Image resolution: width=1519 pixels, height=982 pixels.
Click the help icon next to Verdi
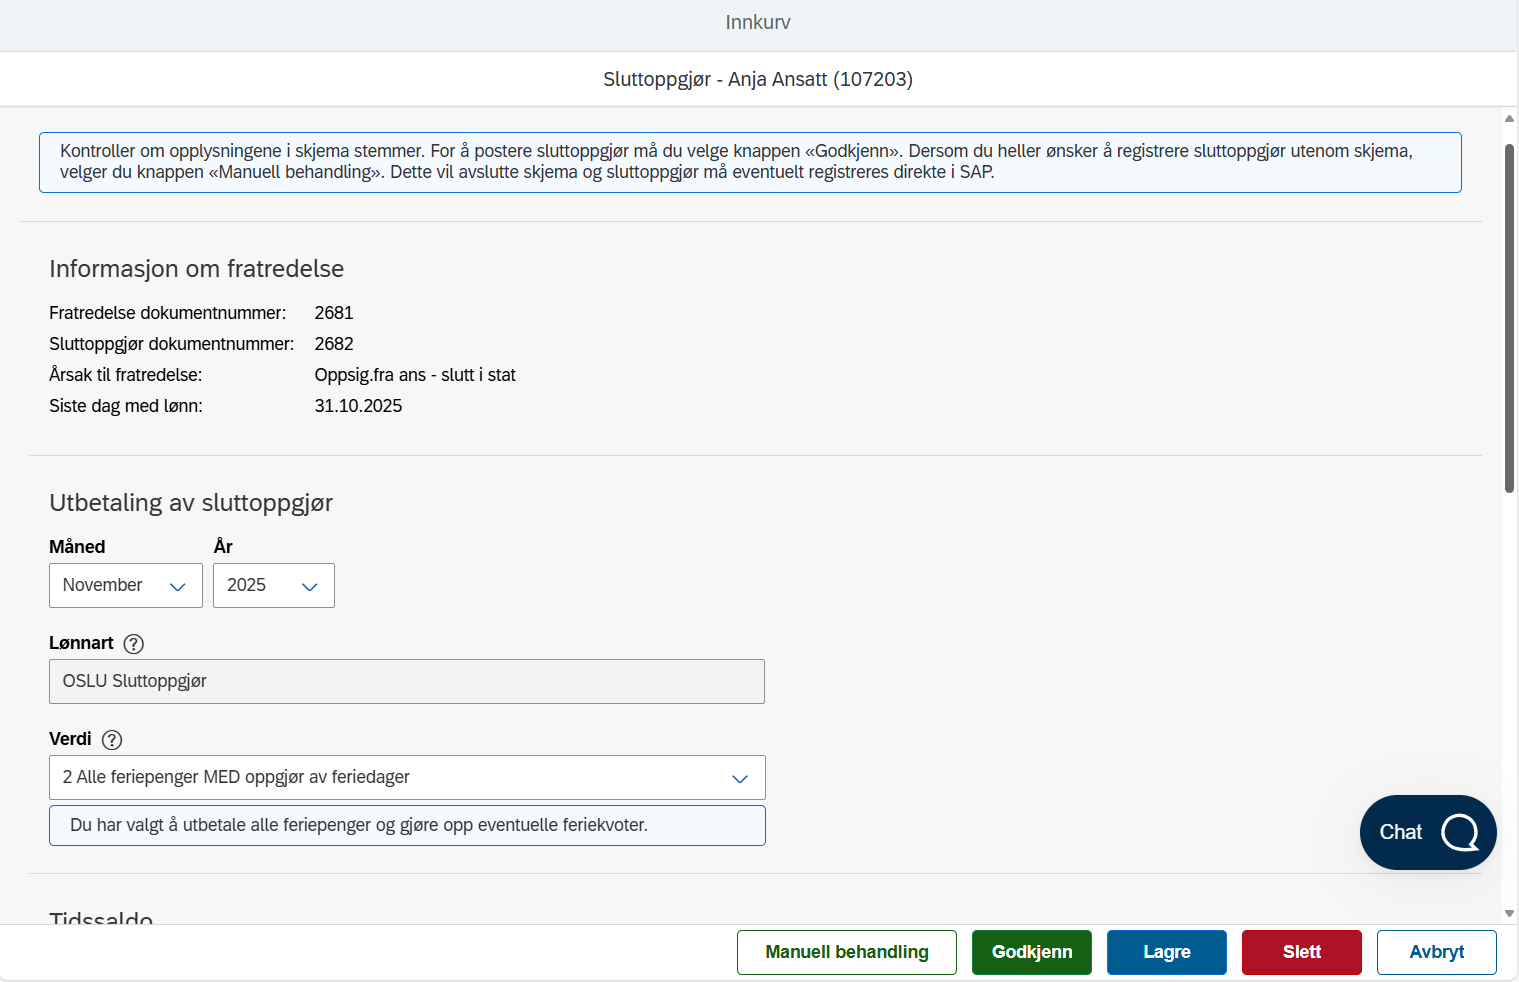coord(112,740)
